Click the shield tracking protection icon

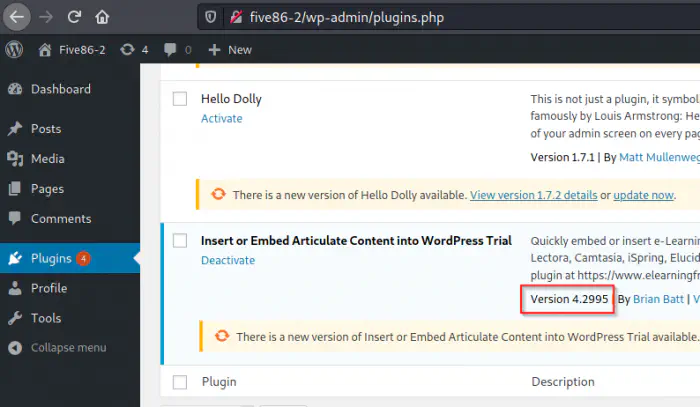[210, 17]
